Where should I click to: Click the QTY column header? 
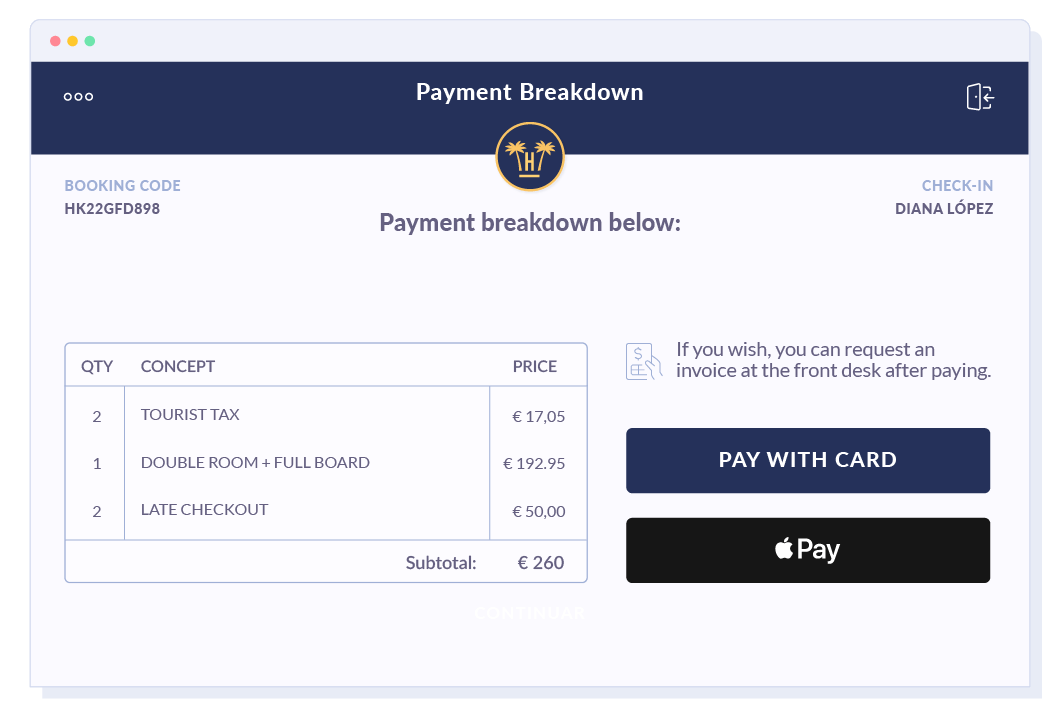click(x=97, y=366)
